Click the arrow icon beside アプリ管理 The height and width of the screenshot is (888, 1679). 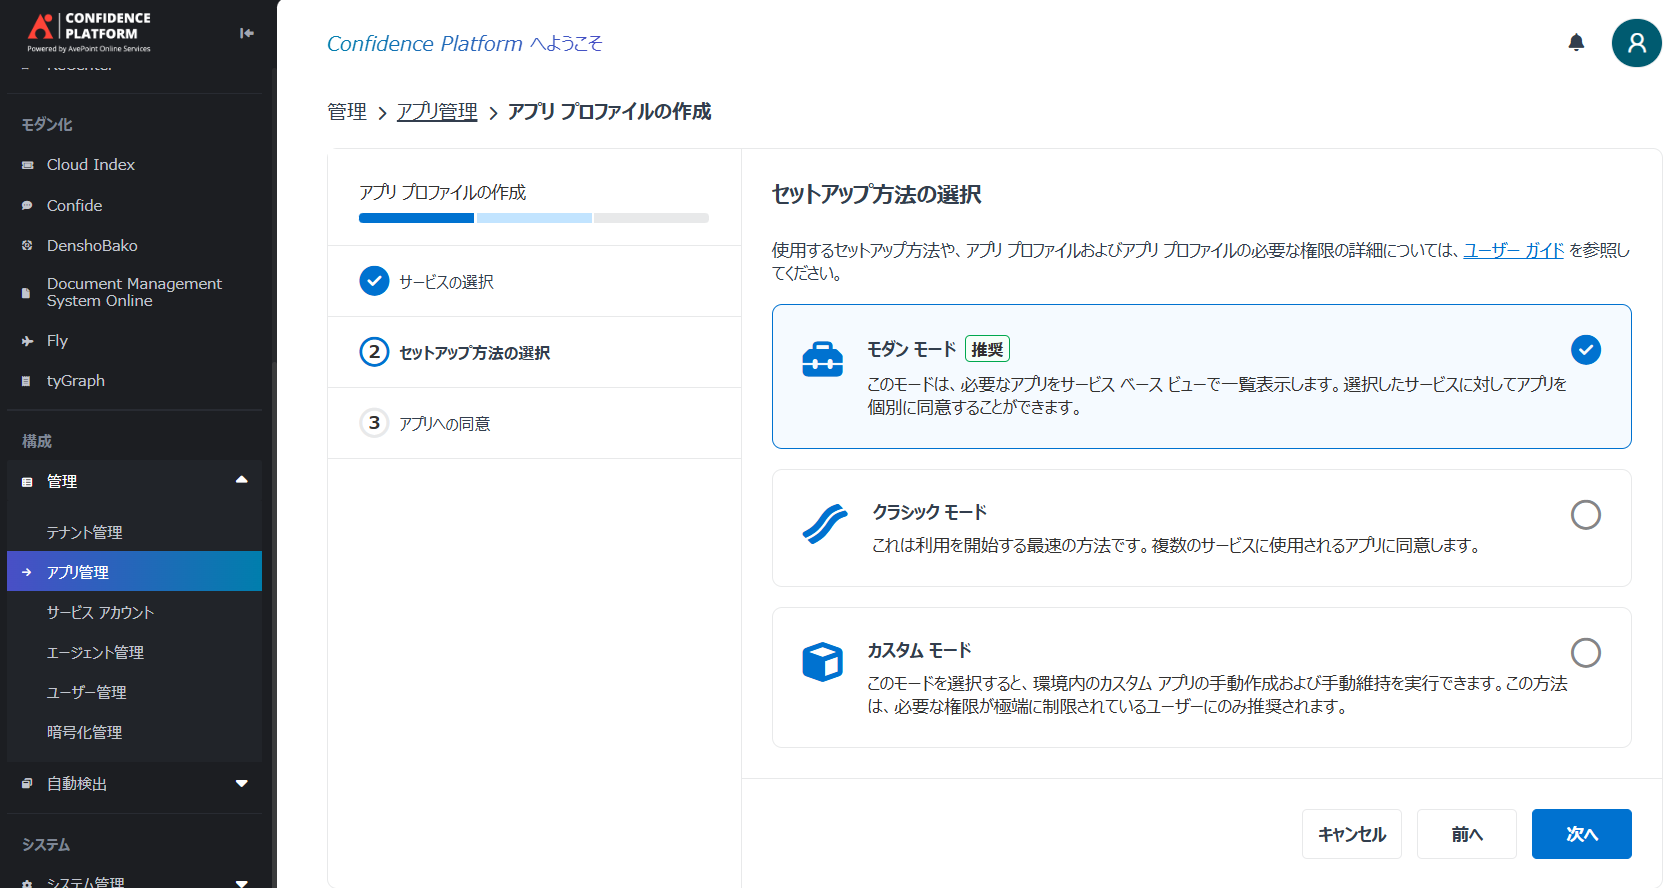(27, 572)
